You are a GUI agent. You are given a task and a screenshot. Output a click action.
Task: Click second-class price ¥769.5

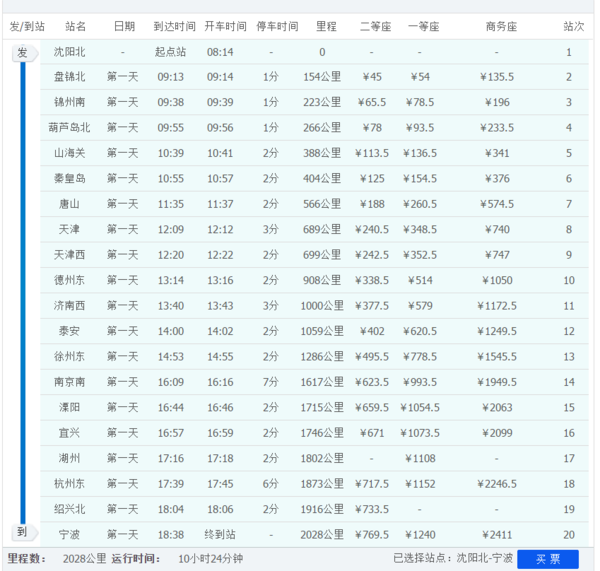(372, 535)
